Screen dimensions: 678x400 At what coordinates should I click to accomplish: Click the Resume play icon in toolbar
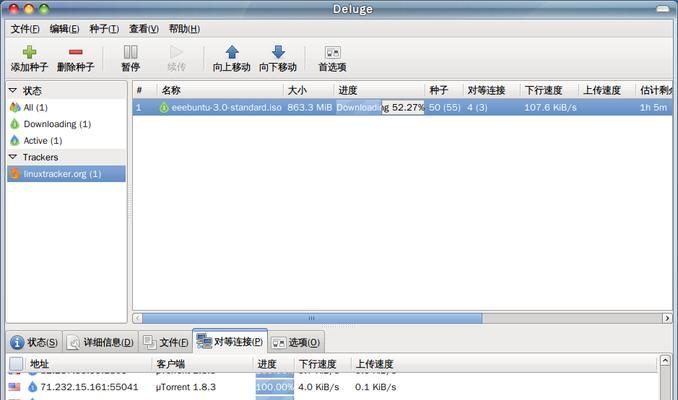[x=176, y=52]
